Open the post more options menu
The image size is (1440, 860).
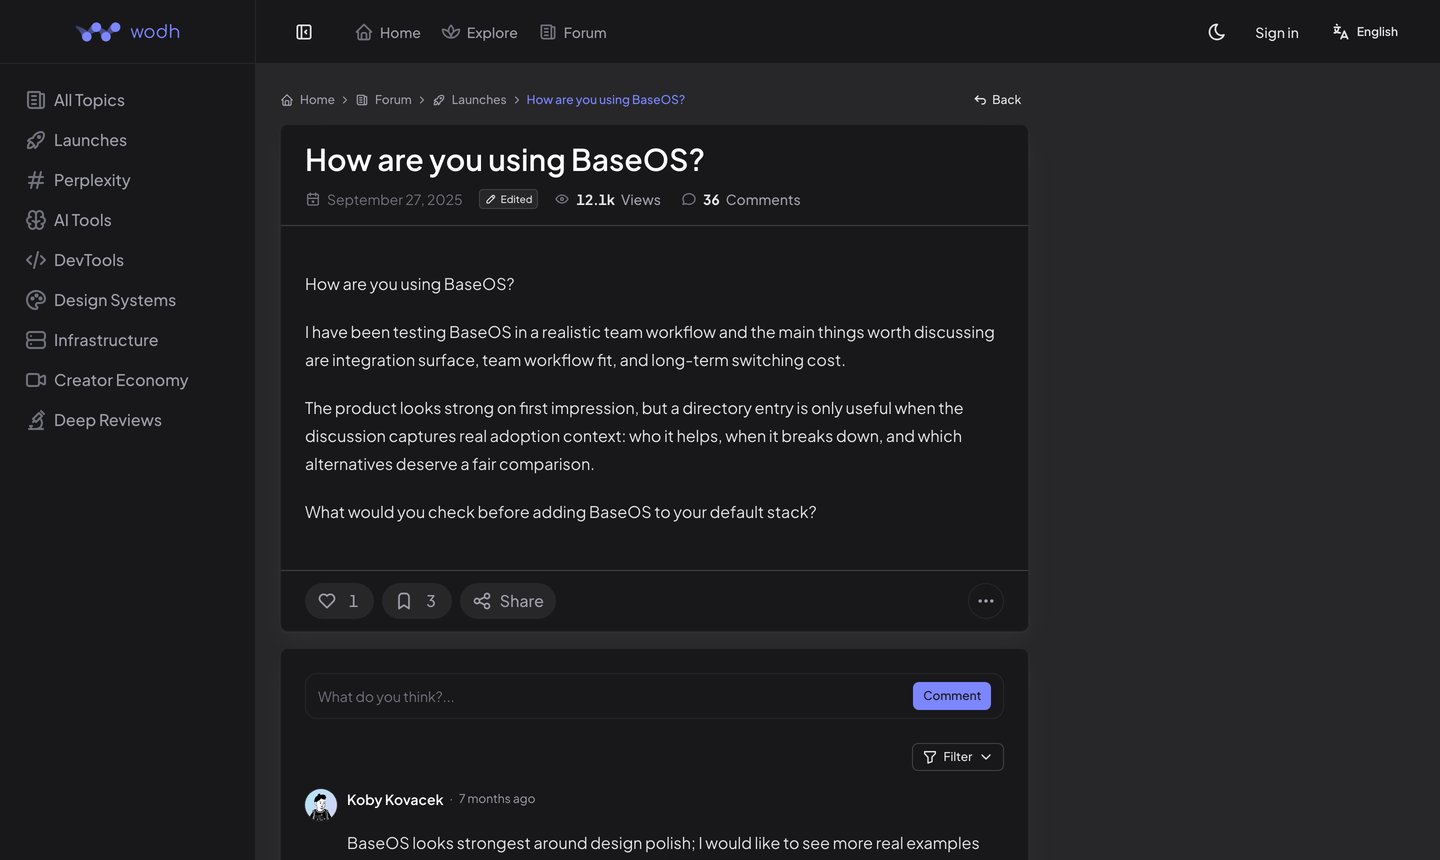pyautogui.click(x=986, y=601)
